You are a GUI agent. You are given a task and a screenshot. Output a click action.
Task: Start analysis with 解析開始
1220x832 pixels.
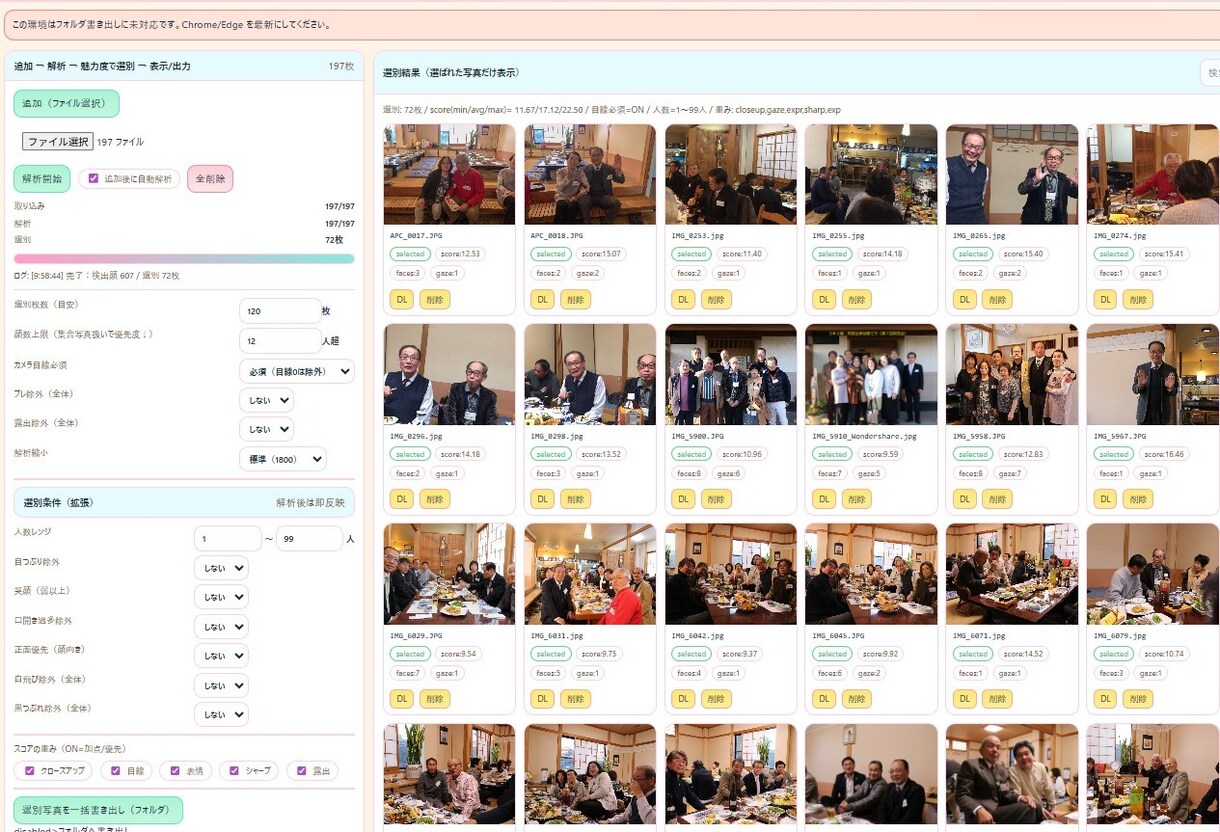pyautogui.click(x=42, y=179)
